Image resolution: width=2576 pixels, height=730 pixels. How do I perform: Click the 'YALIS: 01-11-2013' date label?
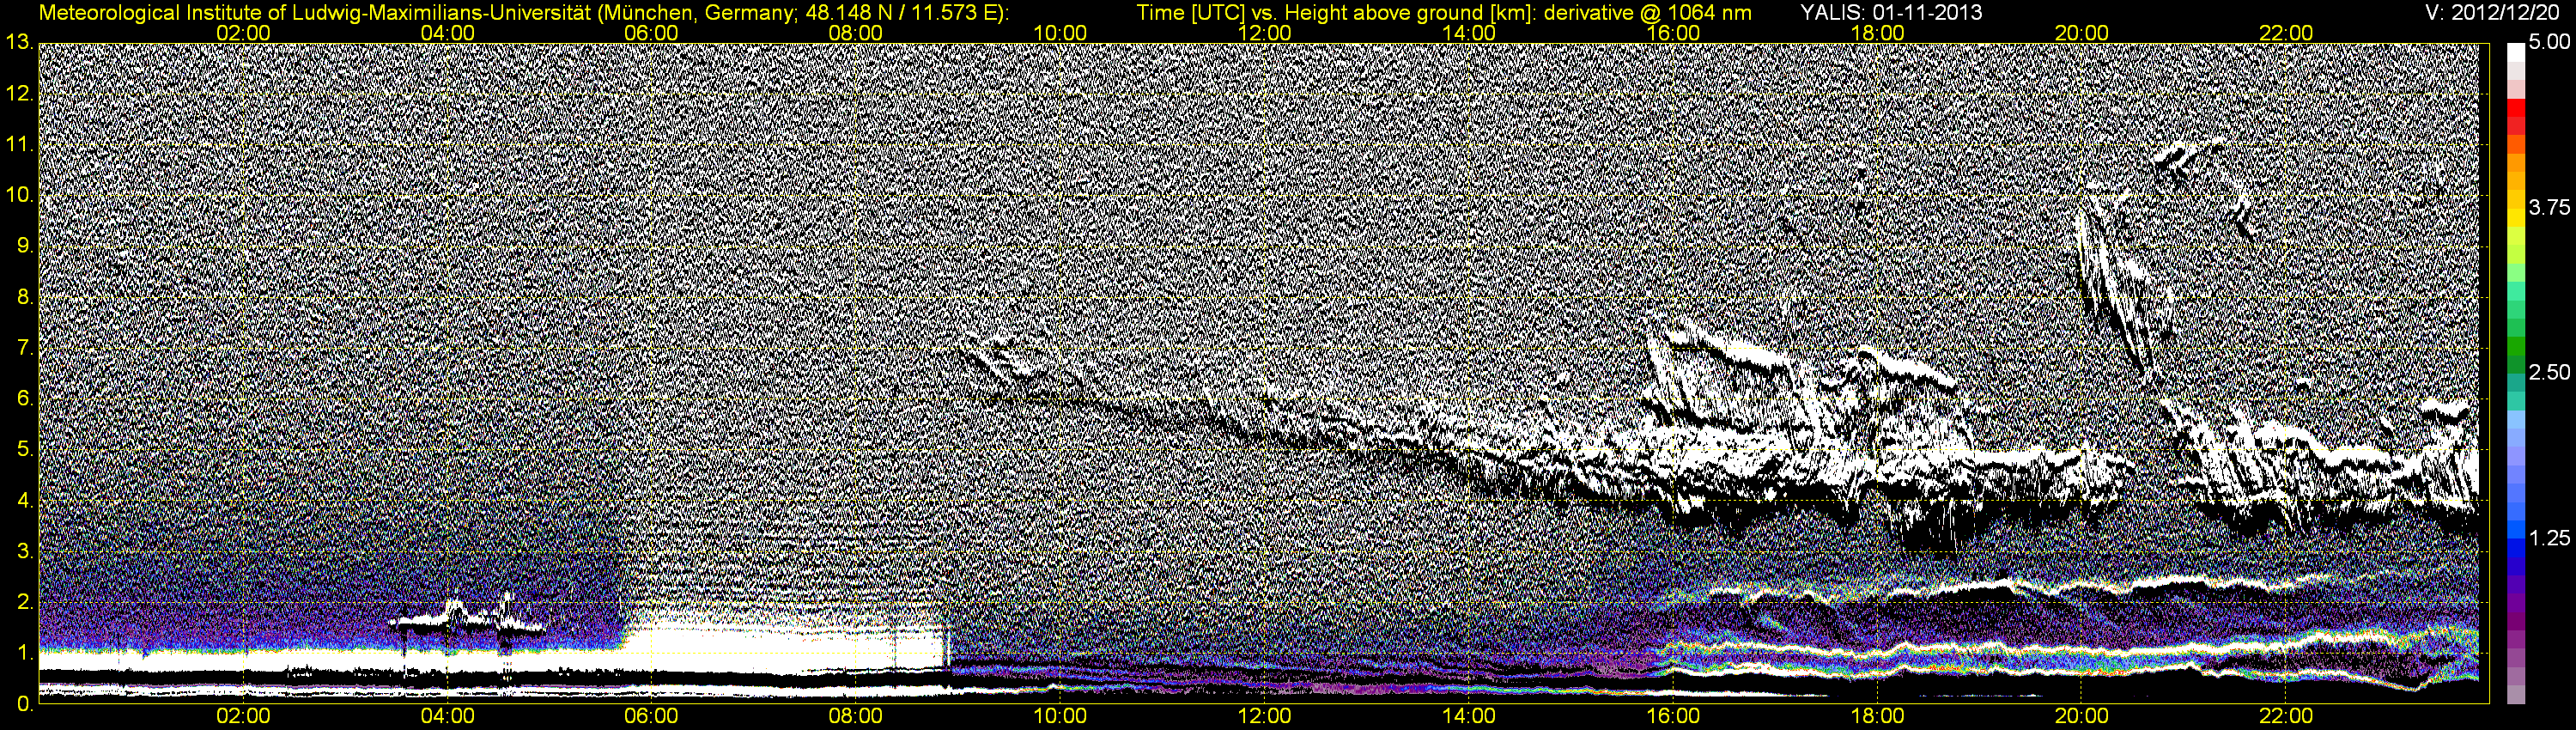coord(1891,12)
